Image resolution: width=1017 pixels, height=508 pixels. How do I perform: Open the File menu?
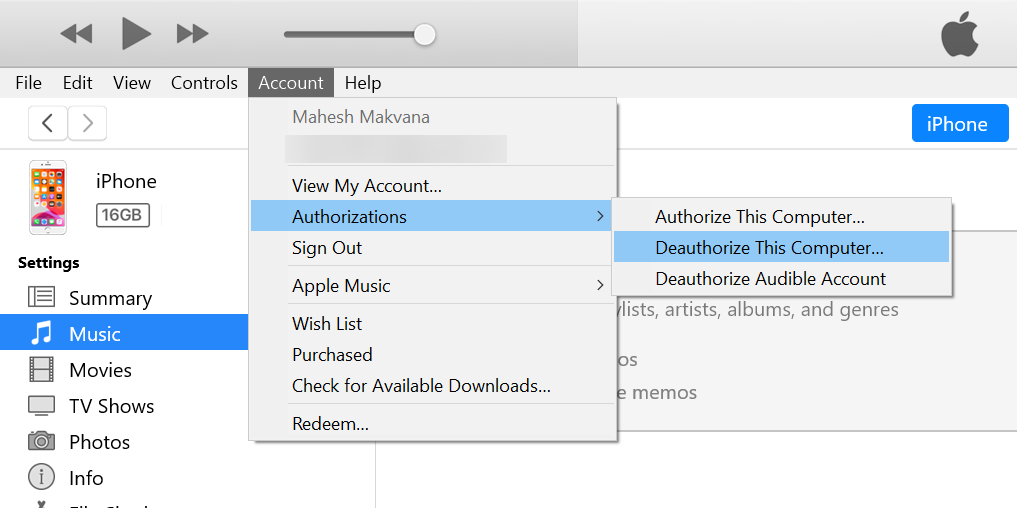(29, 83)
